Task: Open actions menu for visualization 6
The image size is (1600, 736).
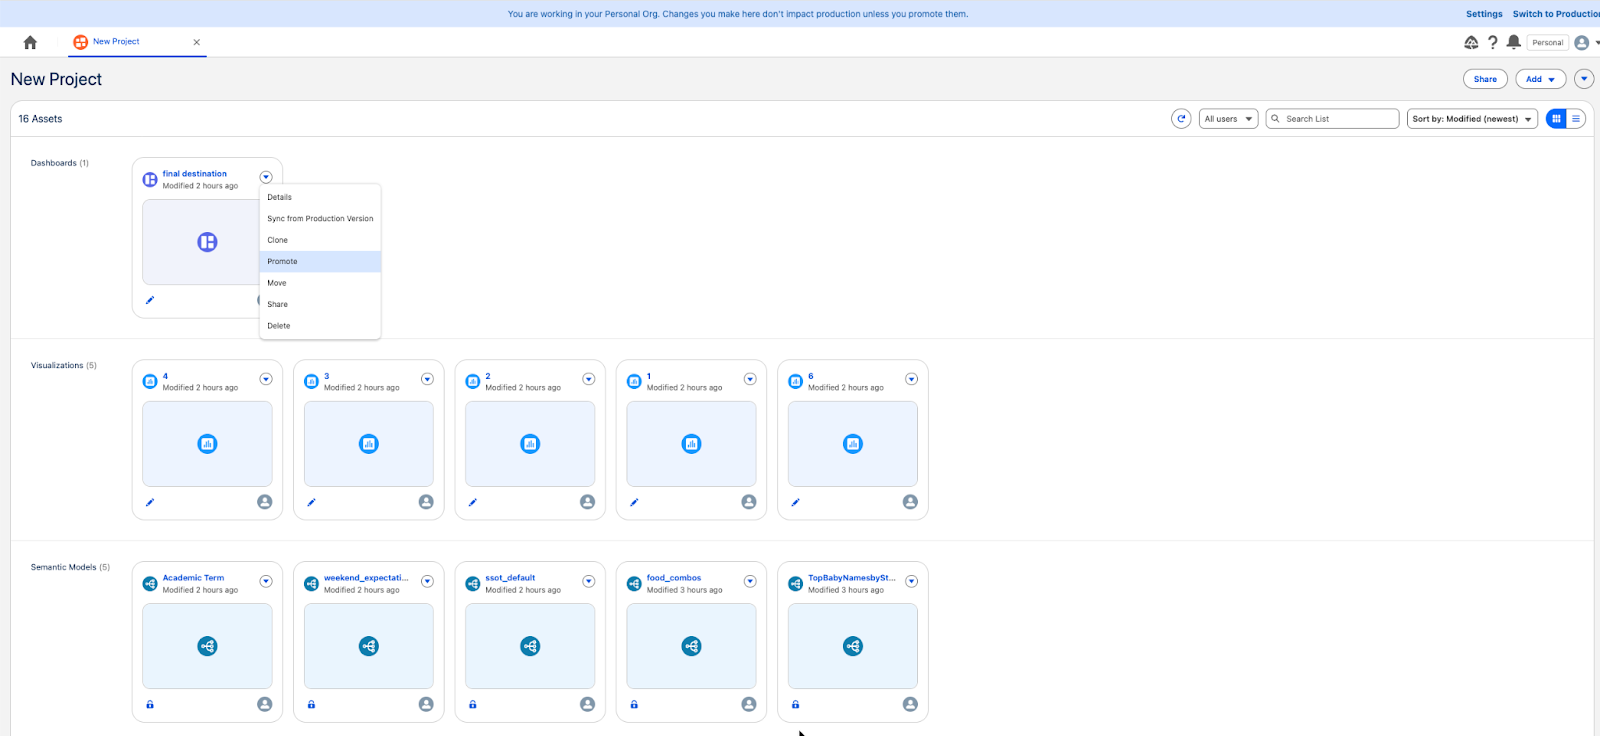Action: pyautogui.click(x=911, y=379)
